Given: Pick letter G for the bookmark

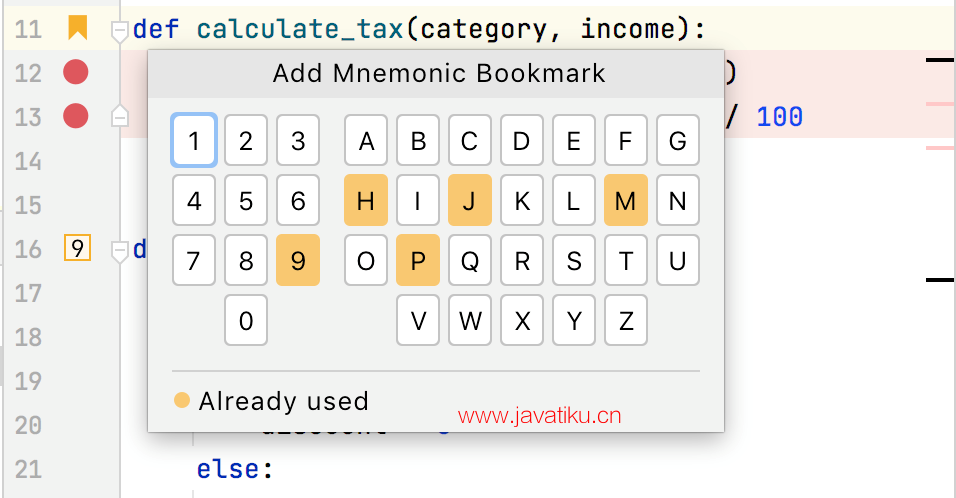Looking at the screenshot, I should tap(678, 141).
